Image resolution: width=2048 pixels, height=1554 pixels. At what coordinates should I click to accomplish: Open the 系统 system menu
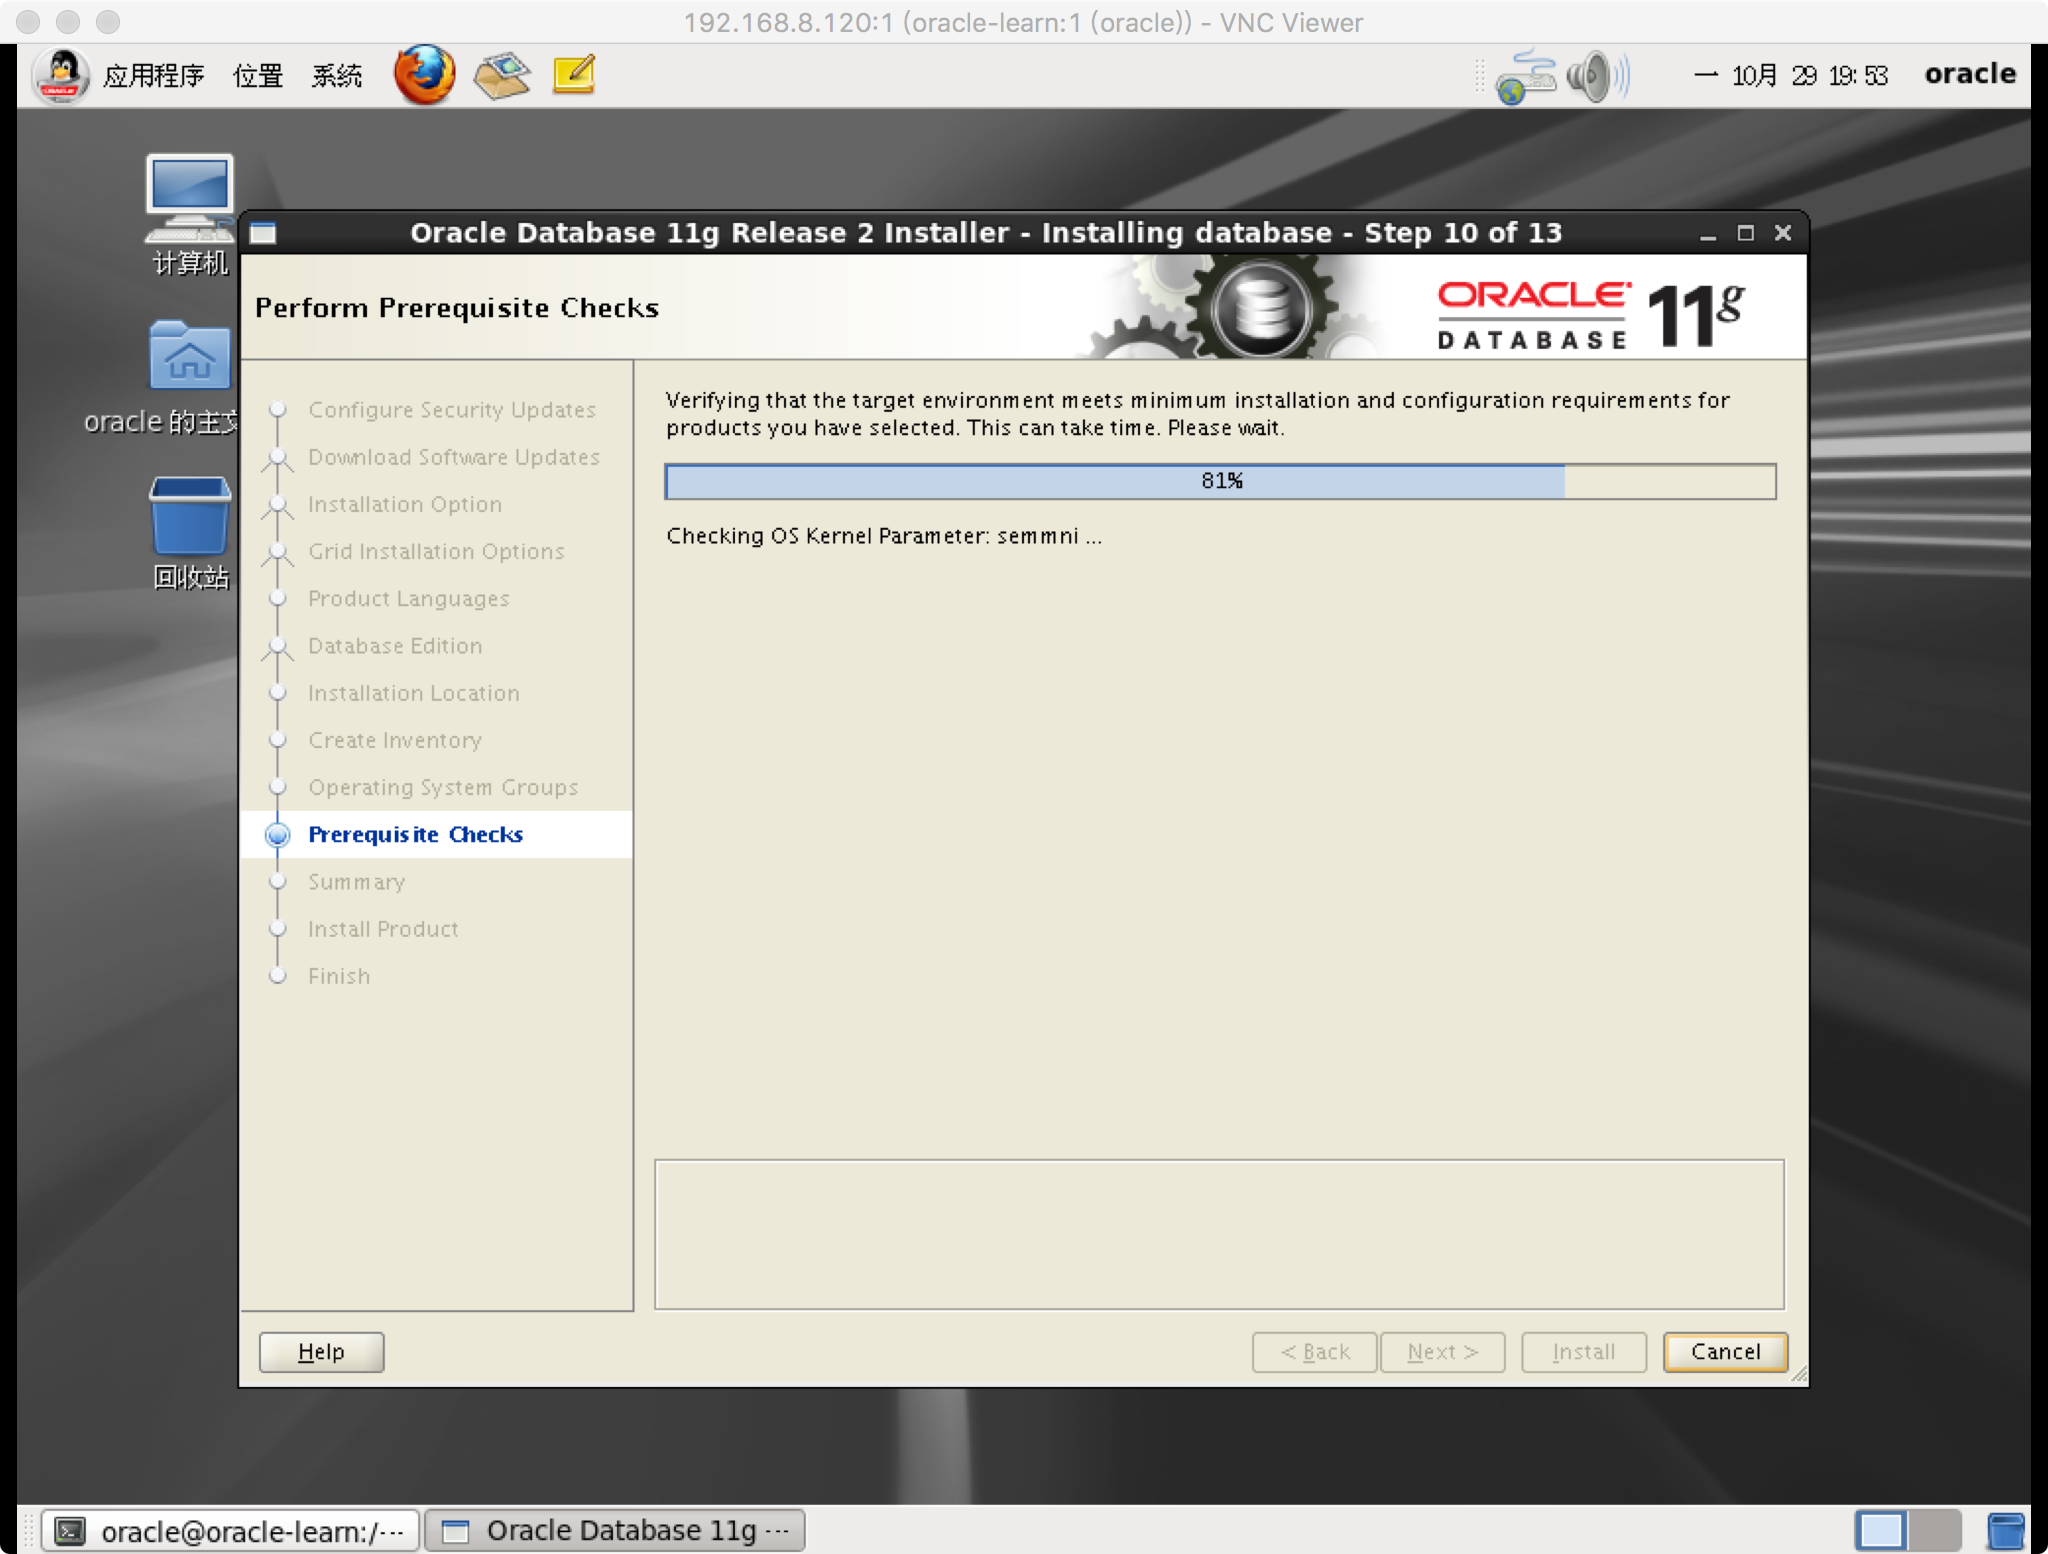[336, 77]
